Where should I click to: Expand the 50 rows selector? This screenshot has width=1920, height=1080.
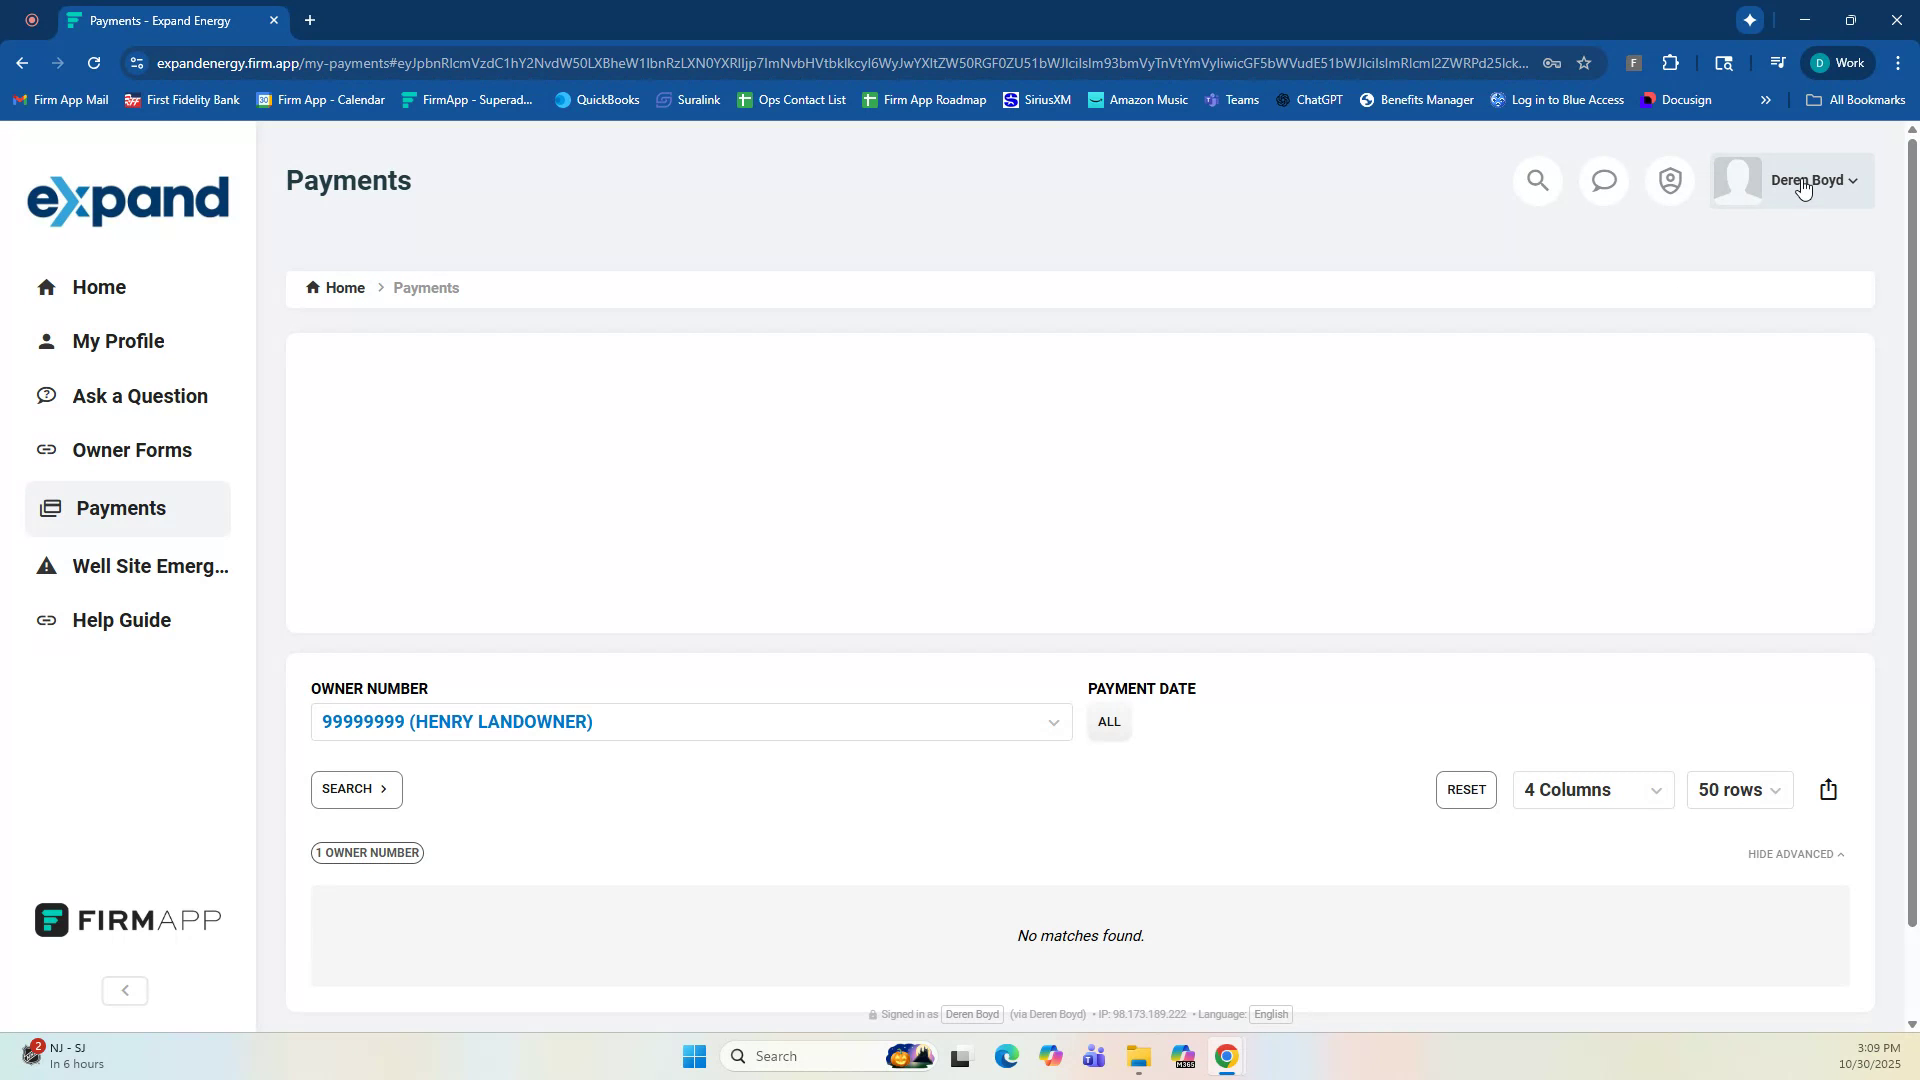(x=1739, y=789)
